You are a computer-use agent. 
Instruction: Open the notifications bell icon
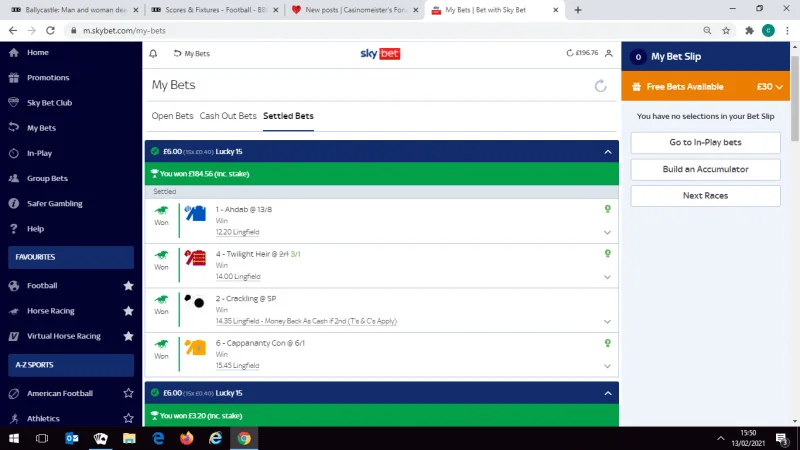coord(153,54)
